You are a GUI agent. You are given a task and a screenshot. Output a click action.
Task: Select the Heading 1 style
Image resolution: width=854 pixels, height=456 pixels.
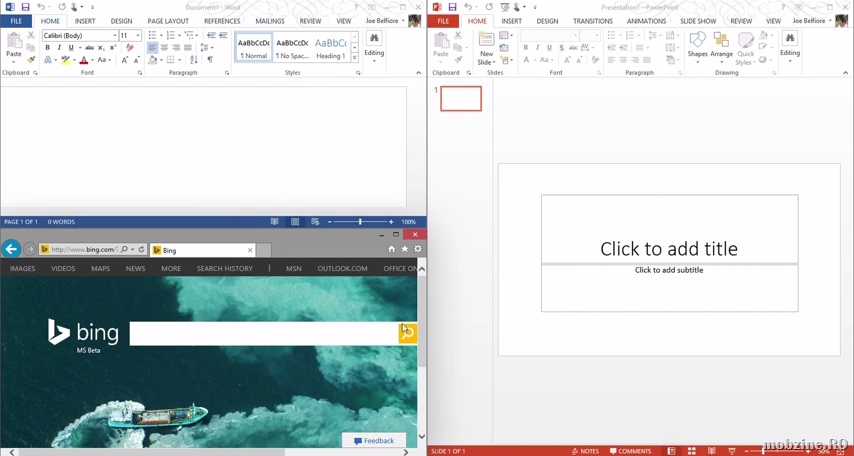coord(330,47)
